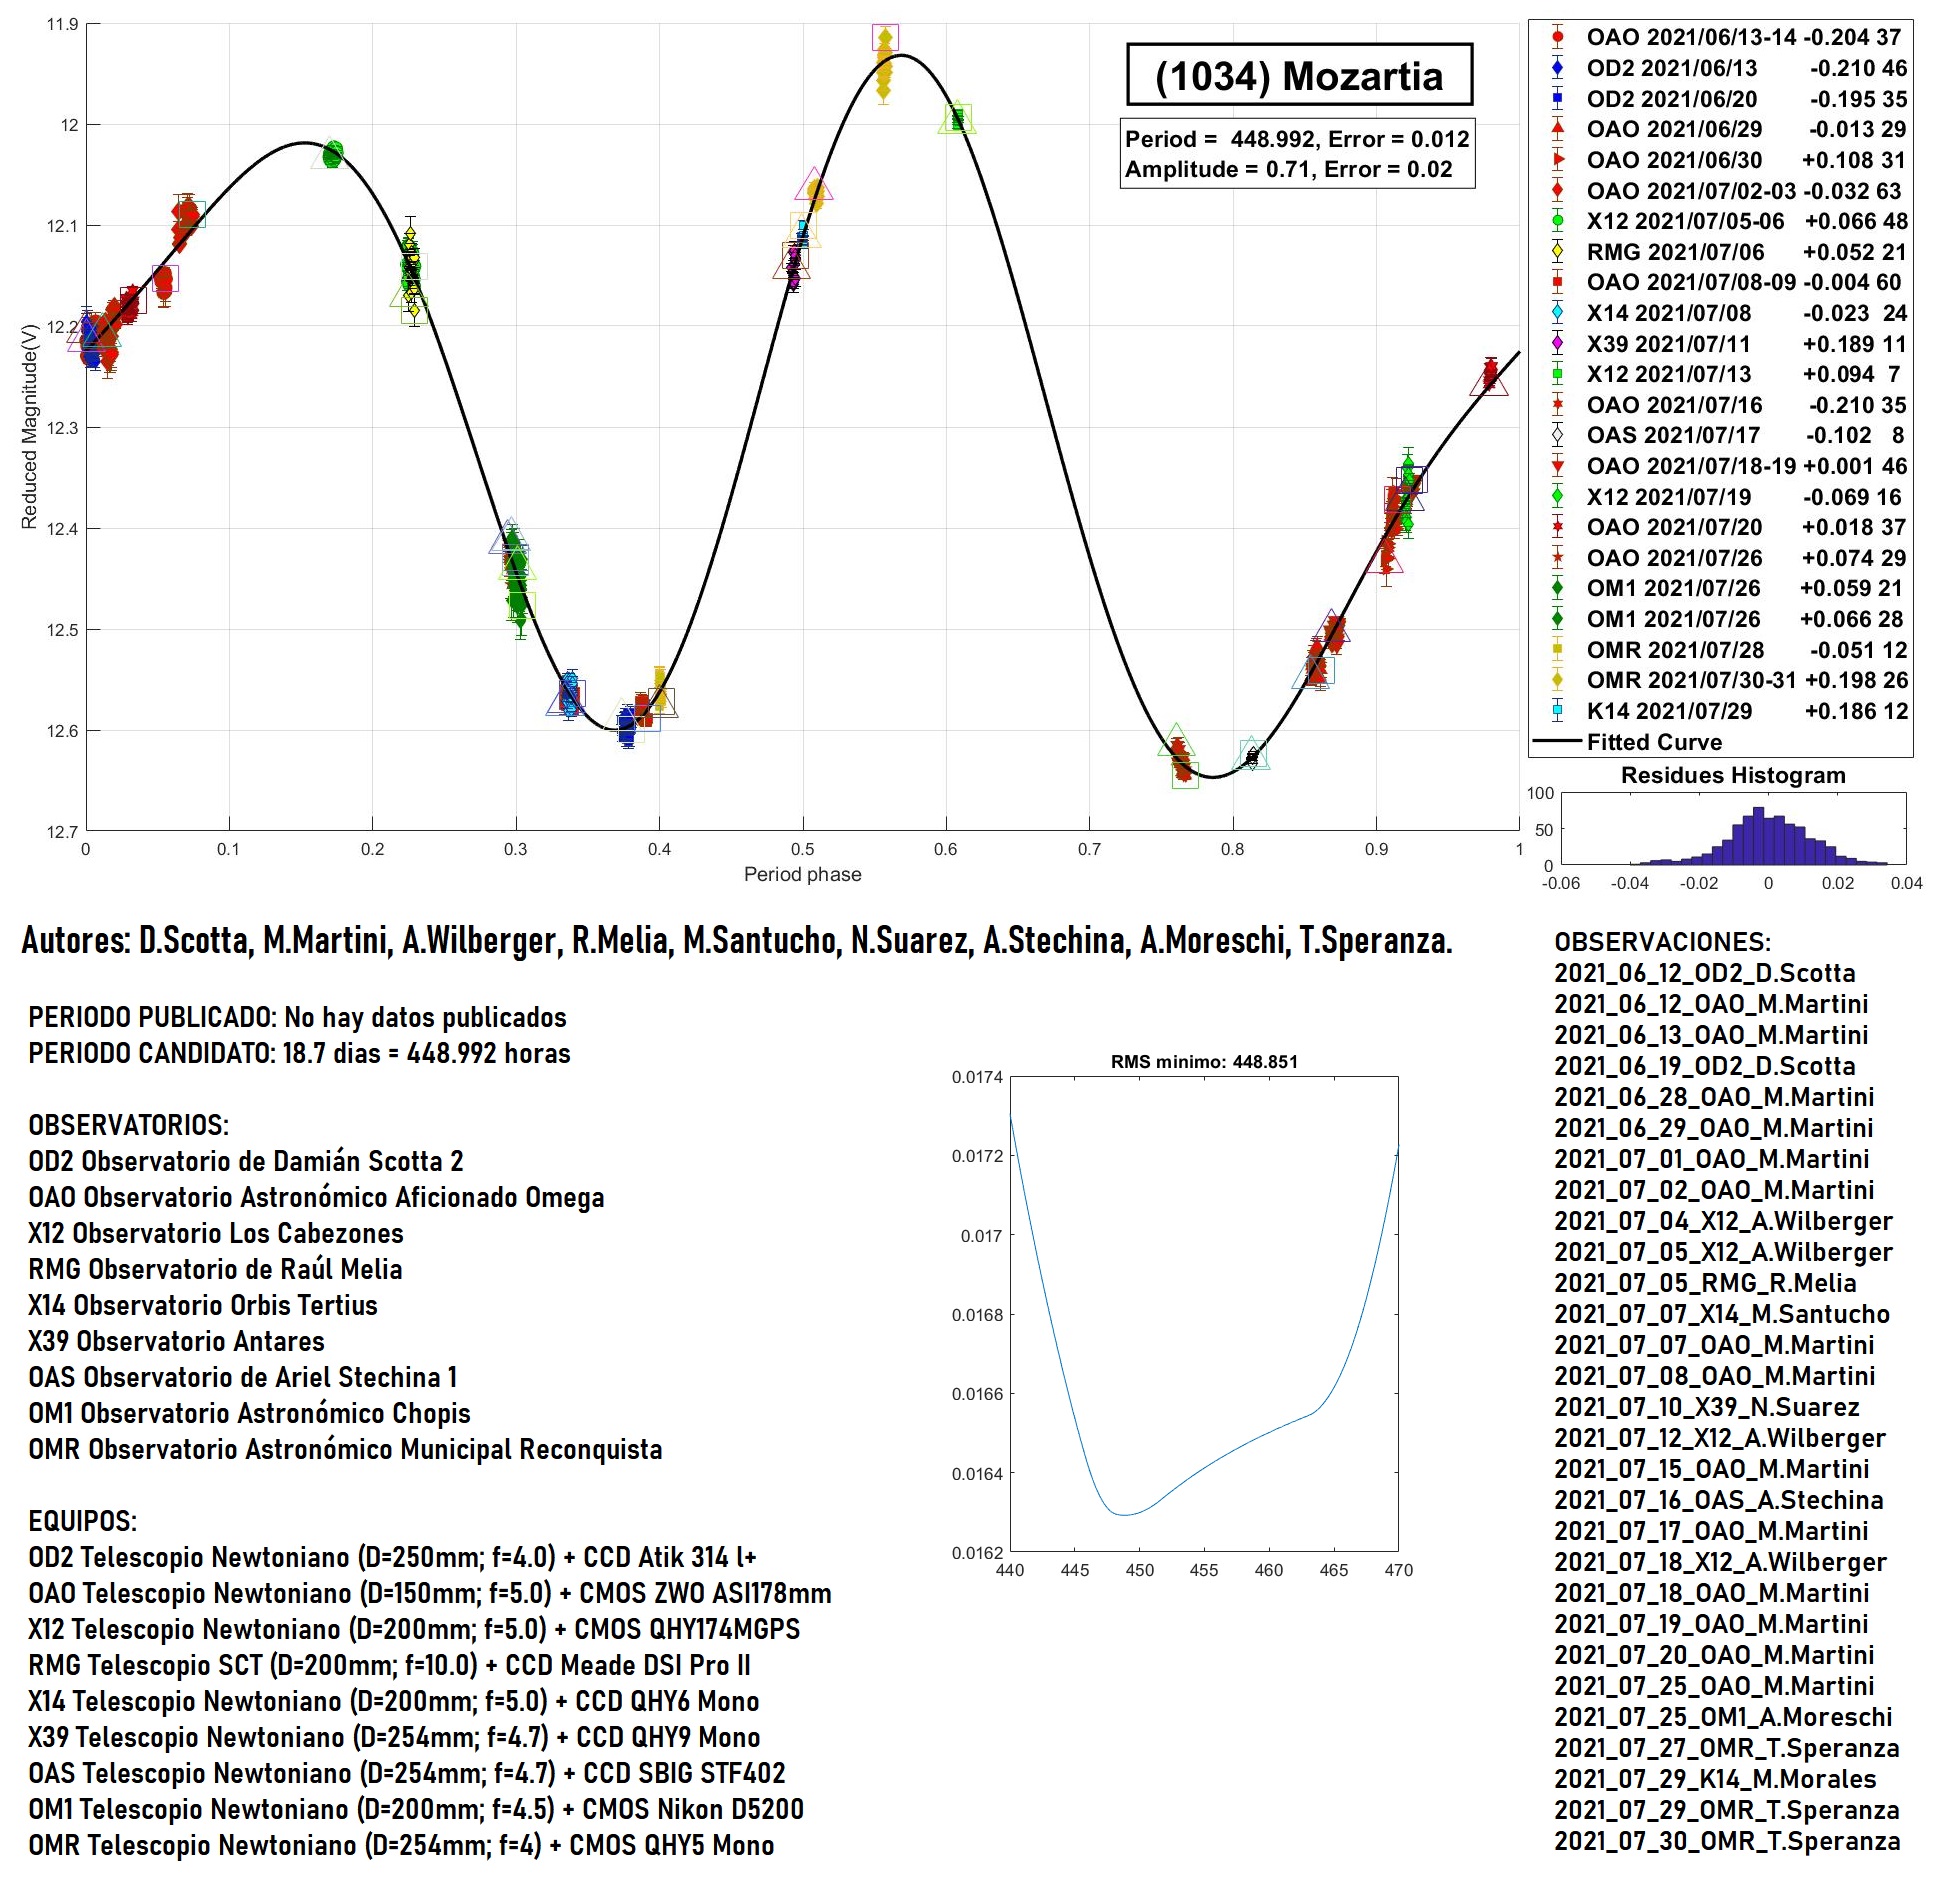Select the "Amplitude = 0.71, Error = 0.02" line
The image size is (1942, 1886).
1288,169
